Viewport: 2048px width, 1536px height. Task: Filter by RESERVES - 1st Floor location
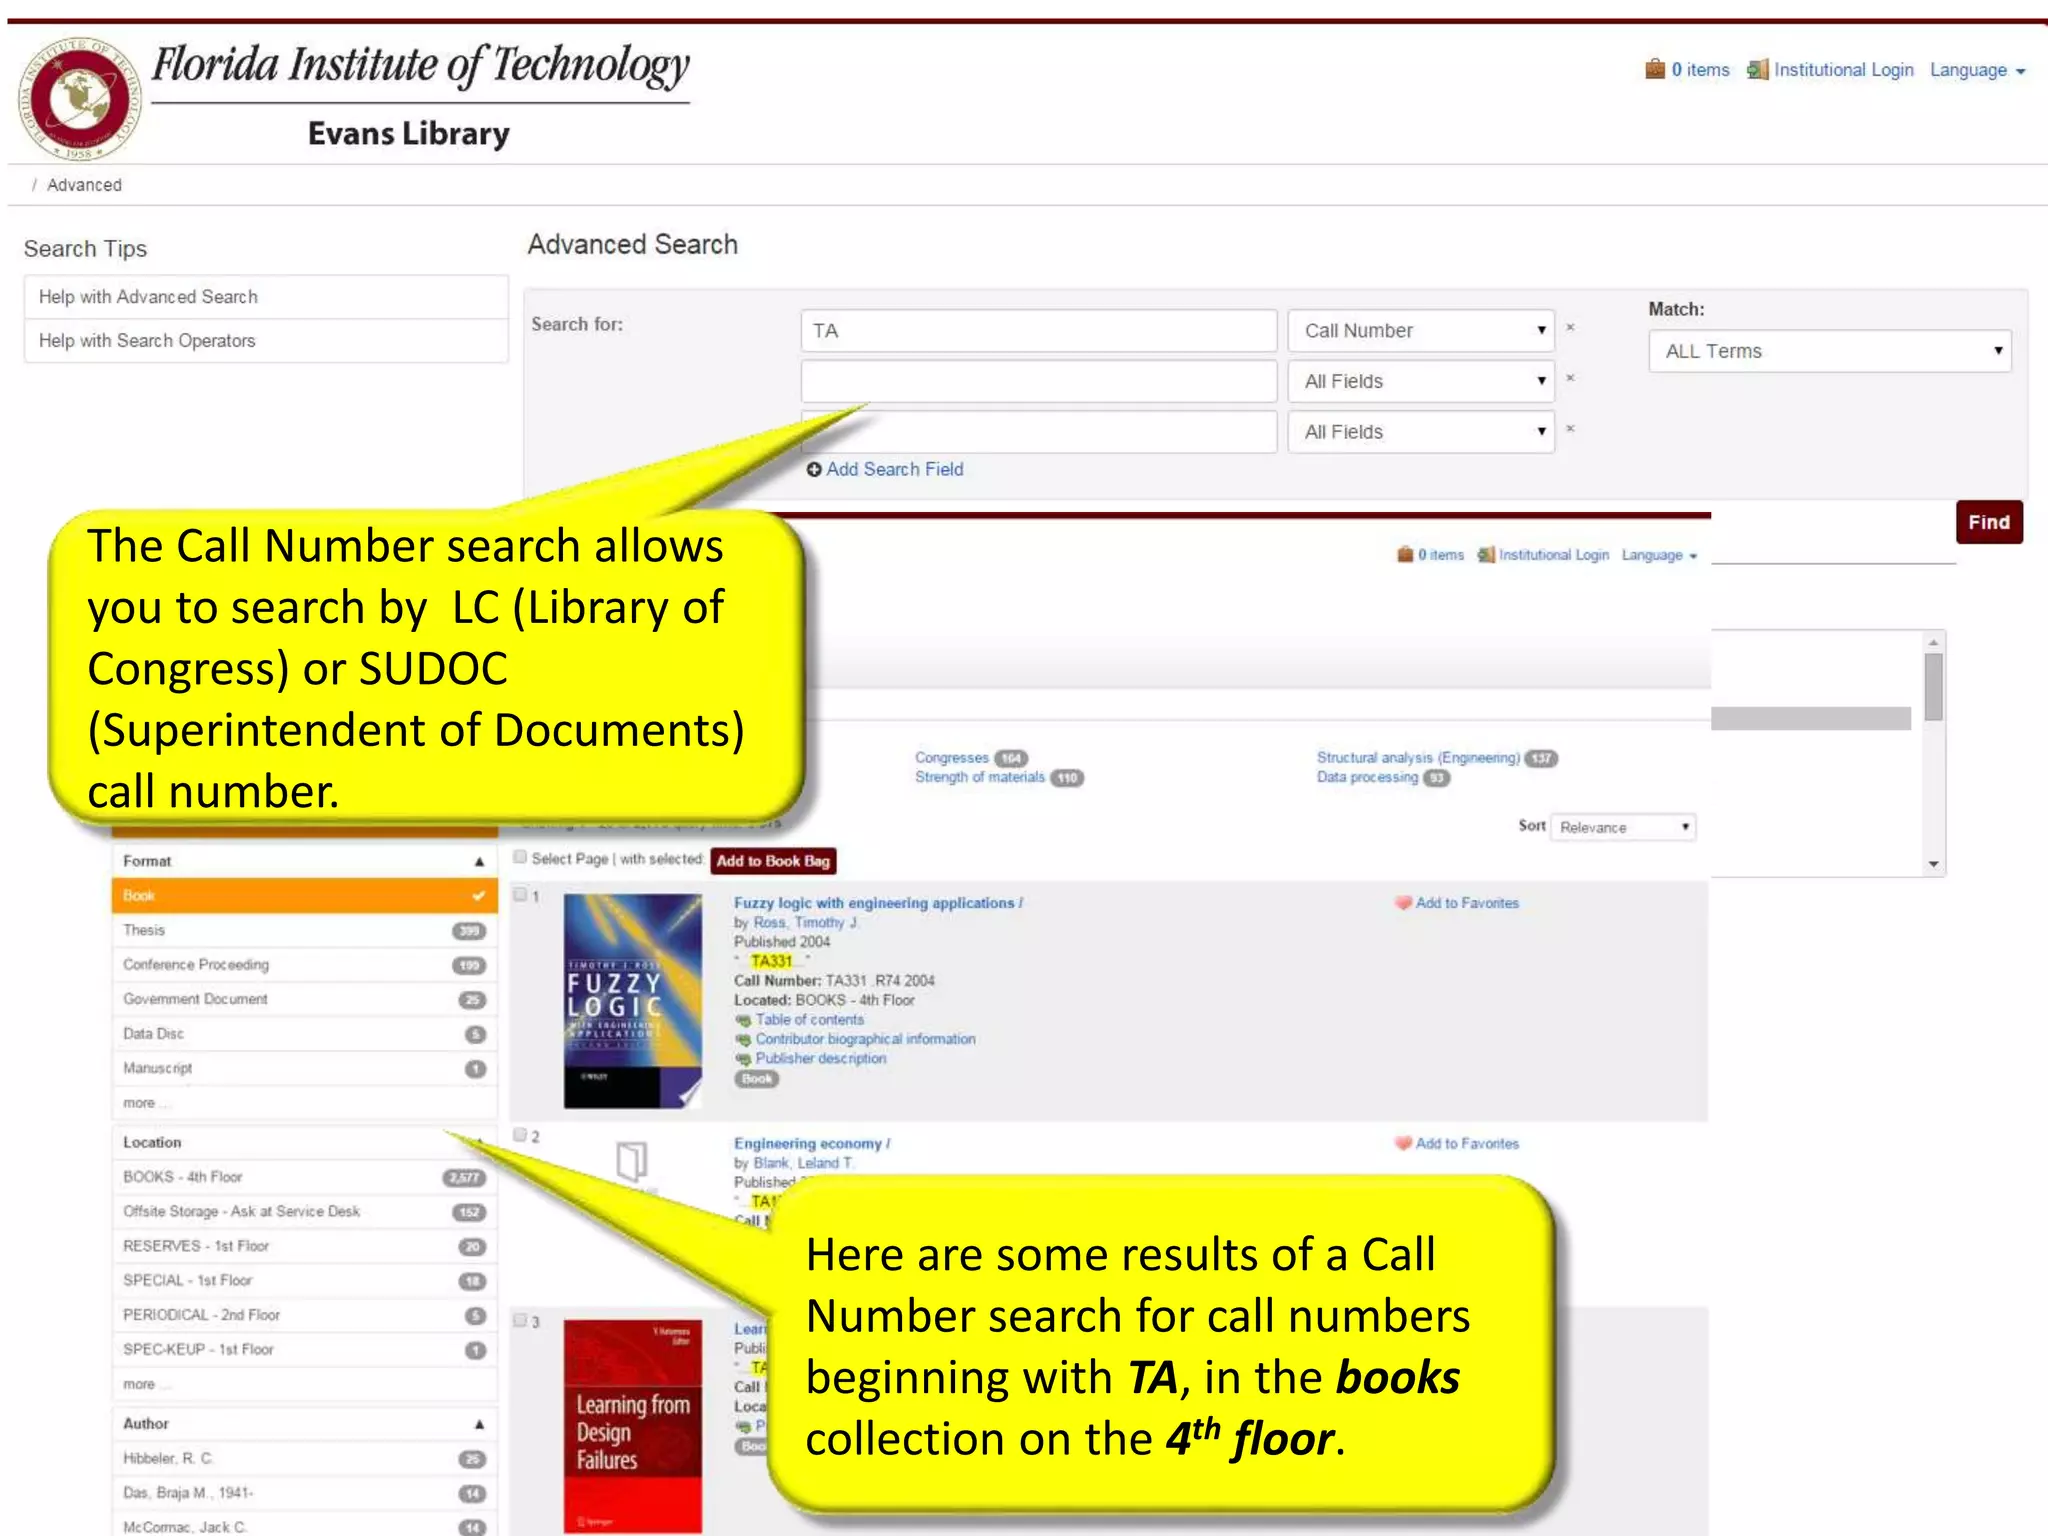[x=304, y=1246]
